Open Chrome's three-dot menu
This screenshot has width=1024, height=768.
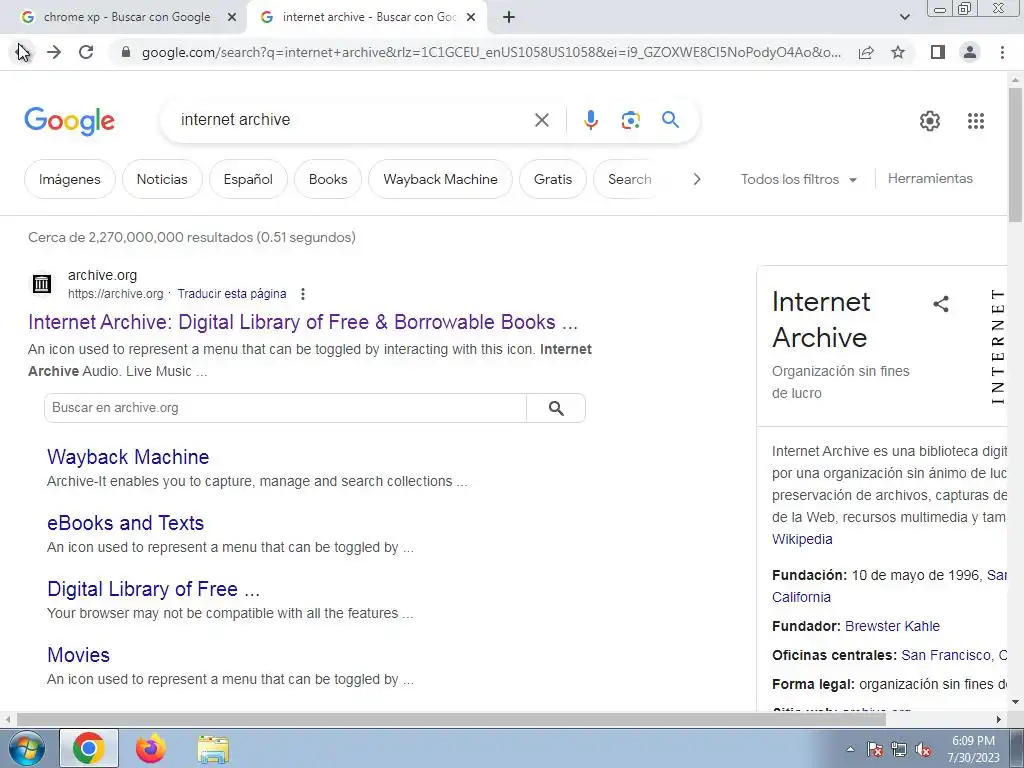click(x=1002, y=52)
